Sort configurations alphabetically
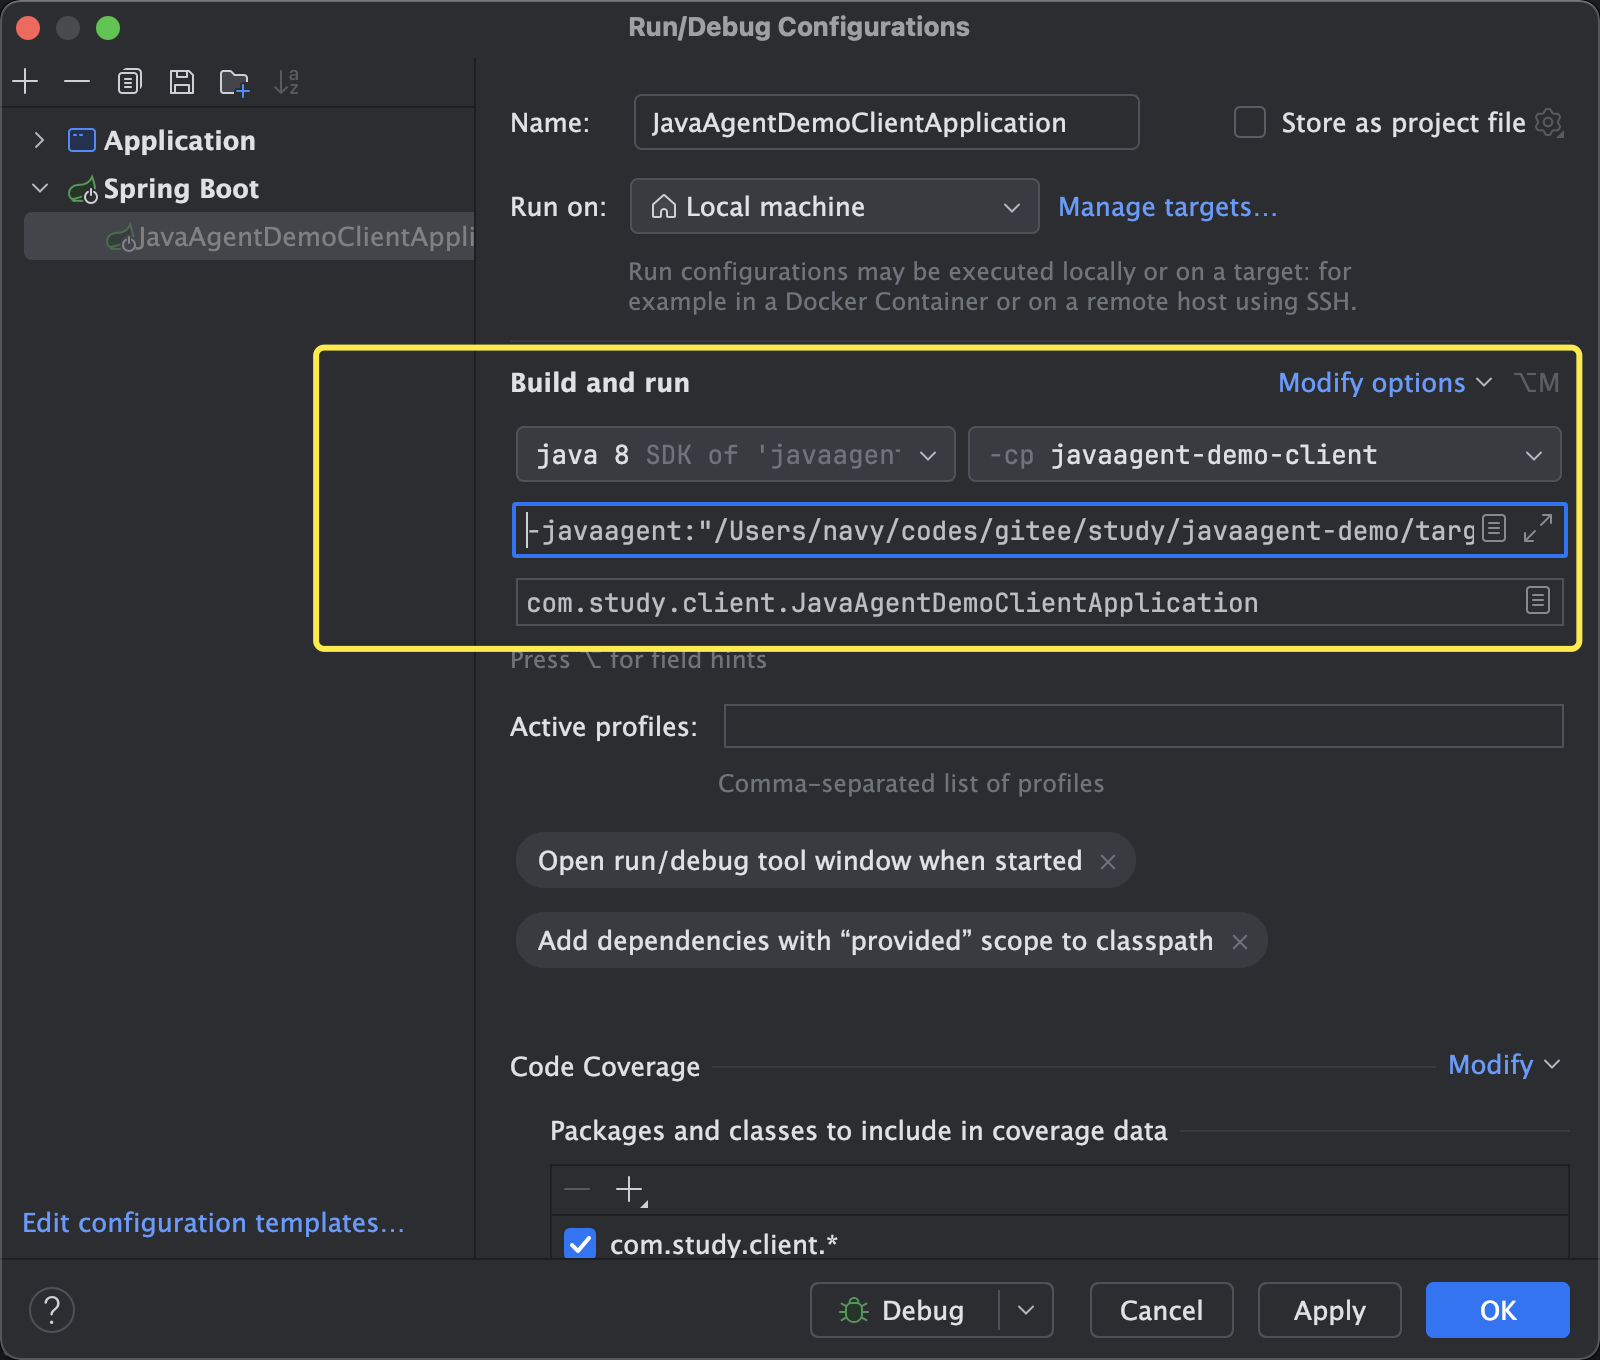The height and width of the screenshot is (1360, 1600). click(x=287, y=81)
